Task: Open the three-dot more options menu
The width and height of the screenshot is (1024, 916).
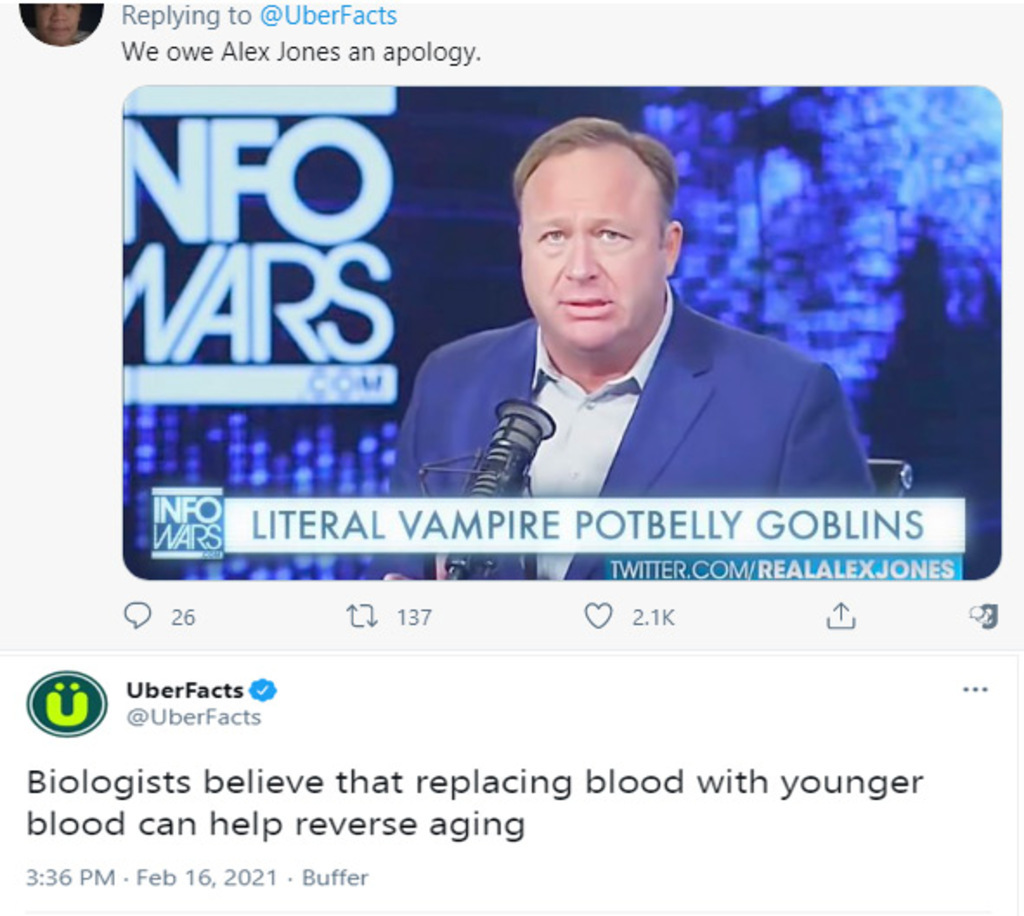Action: (x=974, y=690)
